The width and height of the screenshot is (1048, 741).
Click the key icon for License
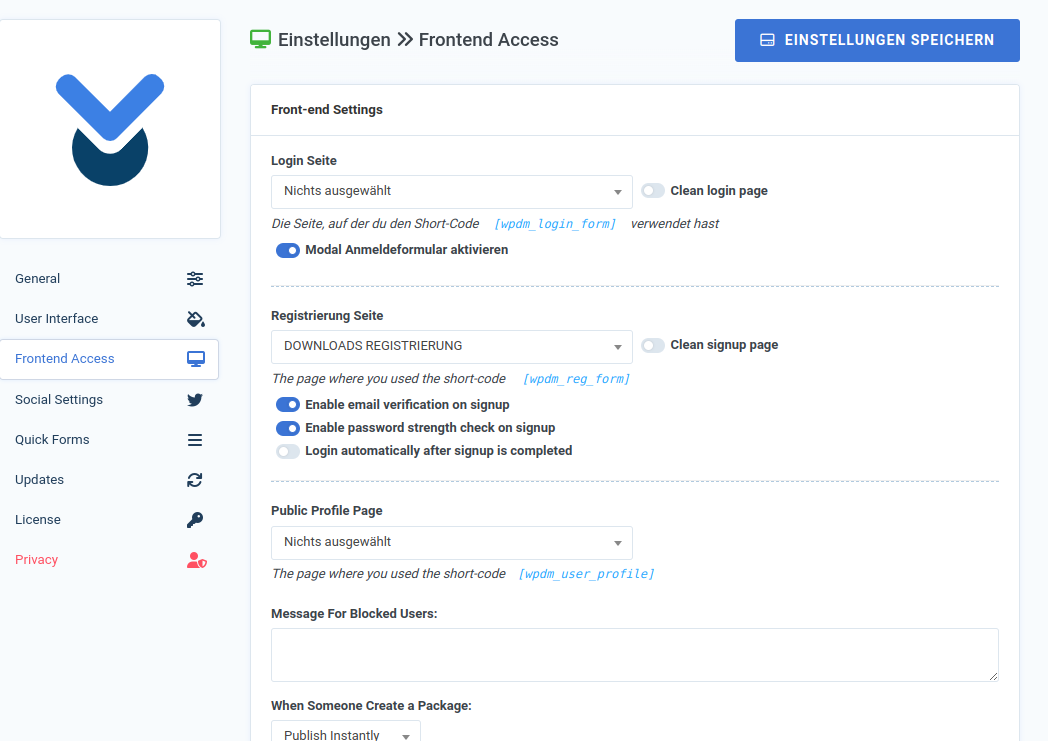pos(195,520)
